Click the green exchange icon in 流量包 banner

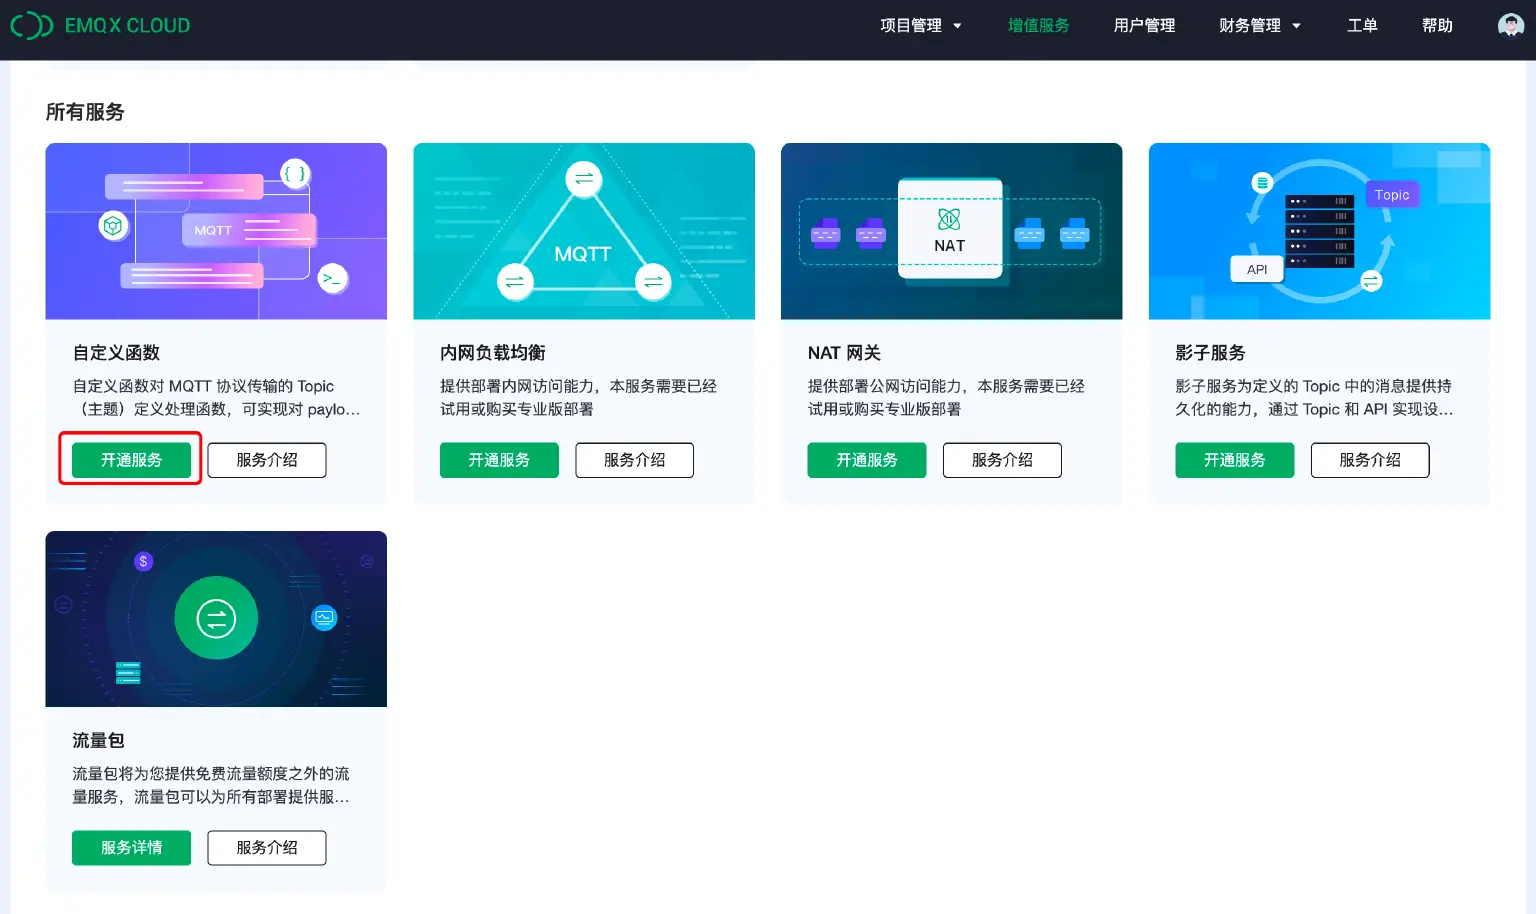point(216,618)
